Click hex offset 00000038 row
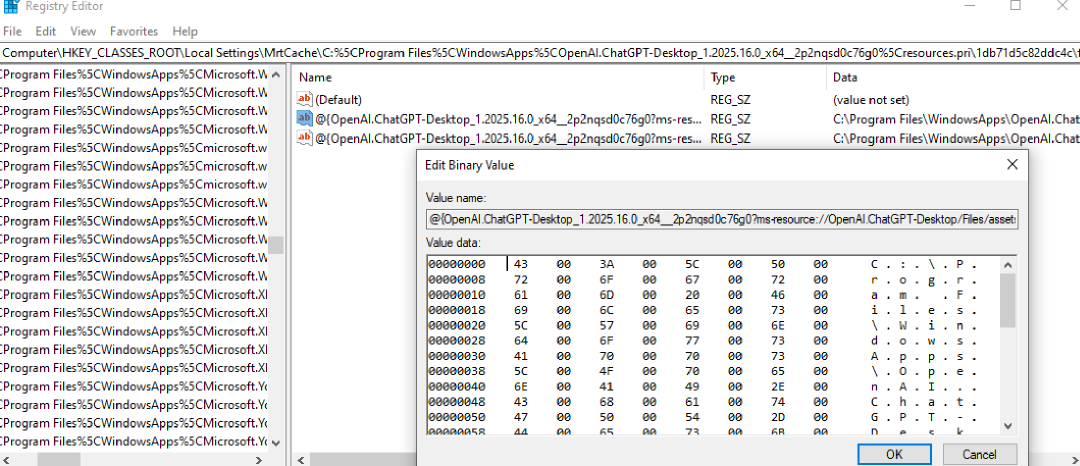1080x466 pixels. (456, 371)
